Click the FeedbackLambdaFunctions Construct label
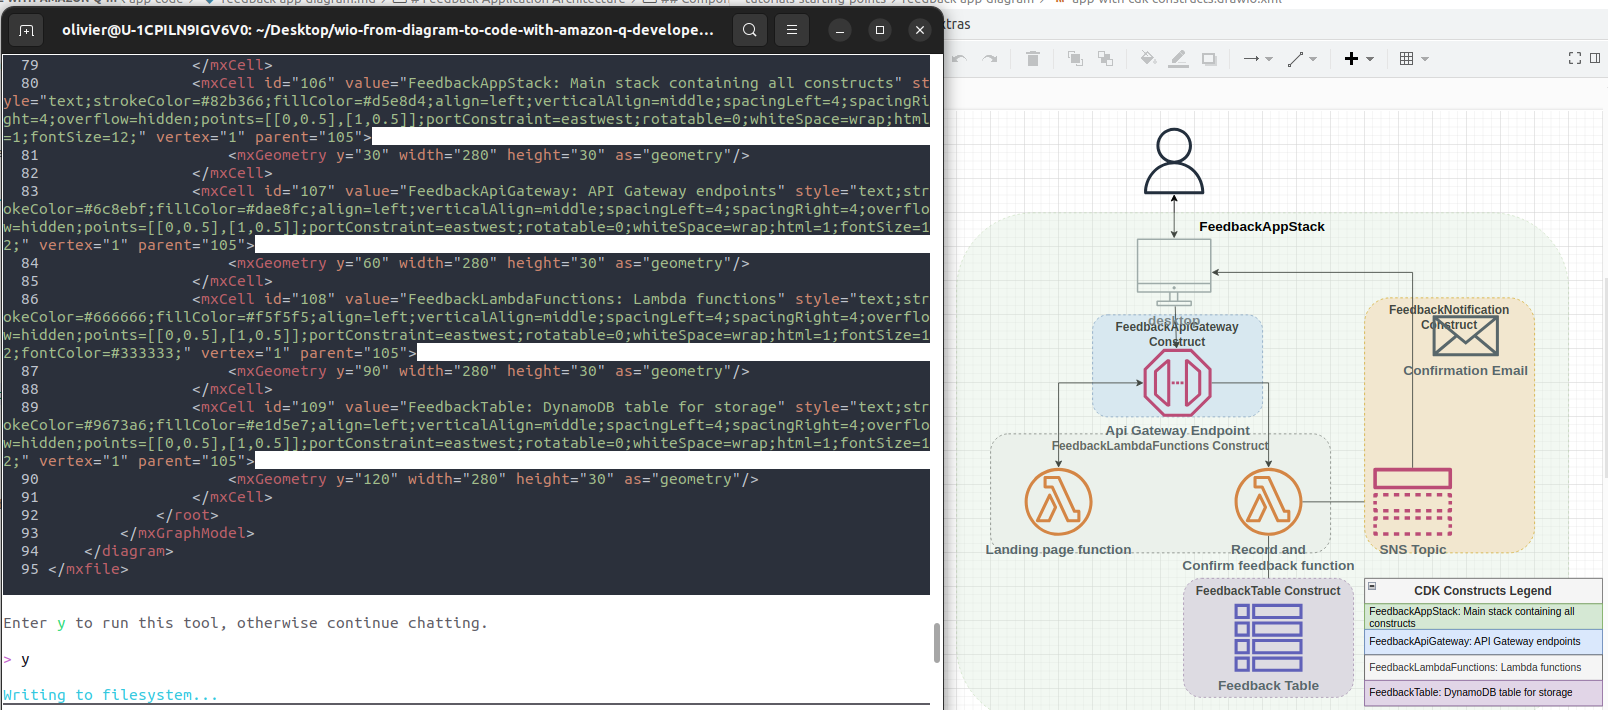The height and width of the screenshot is (710, 1608). pyautogui.click(x=1160, y=446)
